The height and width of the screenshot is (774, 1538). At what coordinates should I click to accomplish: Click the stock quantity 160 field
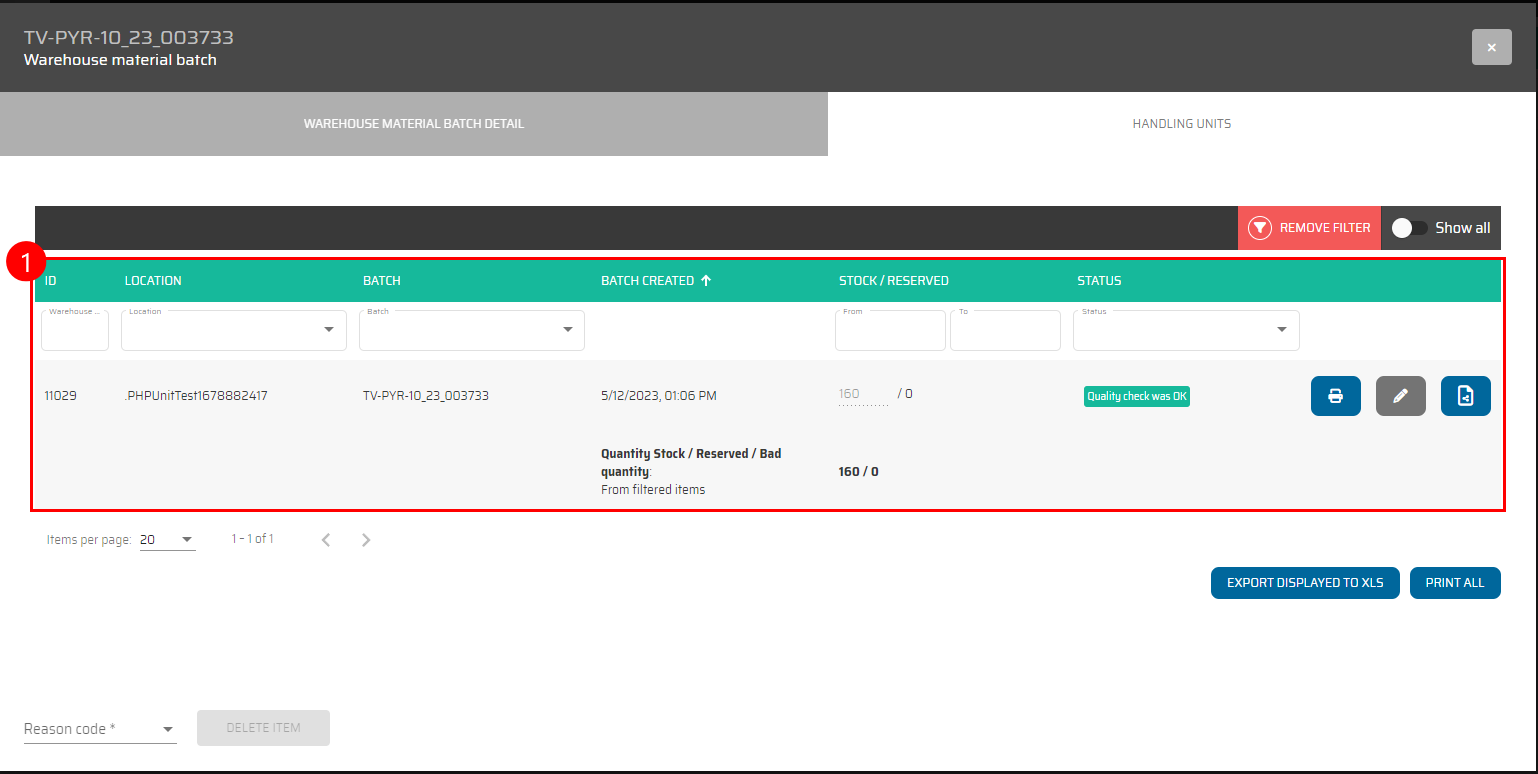pyautogui.click(x=862, y=395)
